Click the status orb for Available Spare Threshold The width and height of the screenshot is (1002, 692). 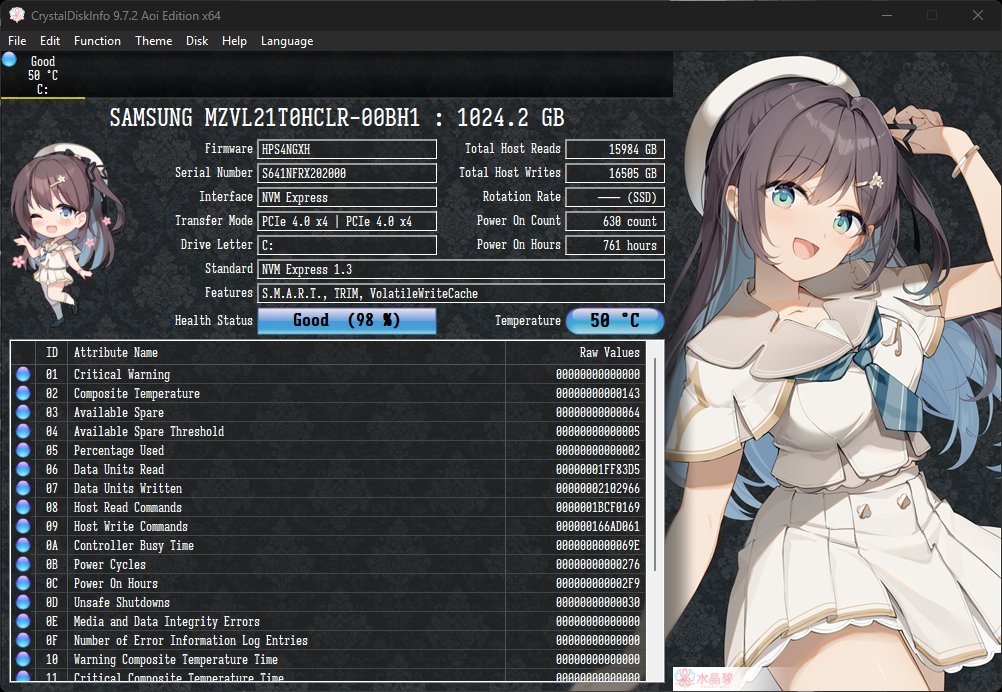(x=23, y=431)
